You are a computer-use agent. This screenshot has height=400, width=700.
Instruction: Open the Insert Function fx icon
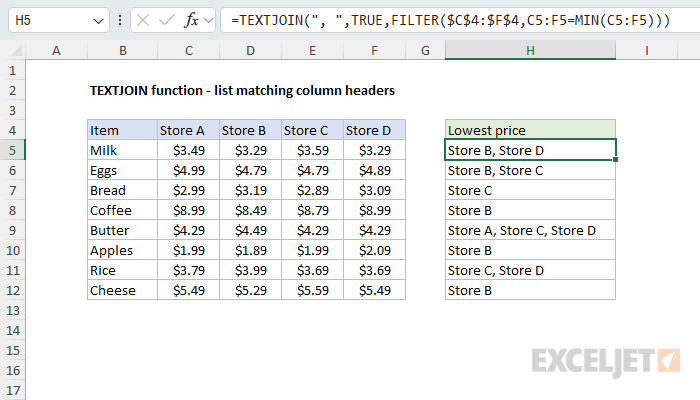tap(191, 21)
